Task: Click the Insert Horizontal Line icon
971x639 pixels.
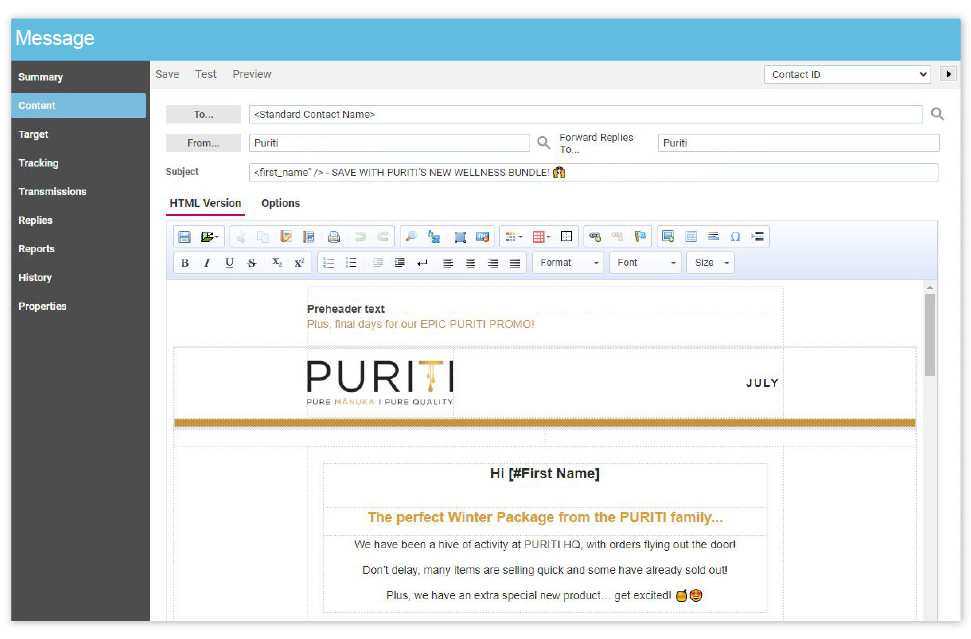Action: pyautogui.click(x=713, y=237)
